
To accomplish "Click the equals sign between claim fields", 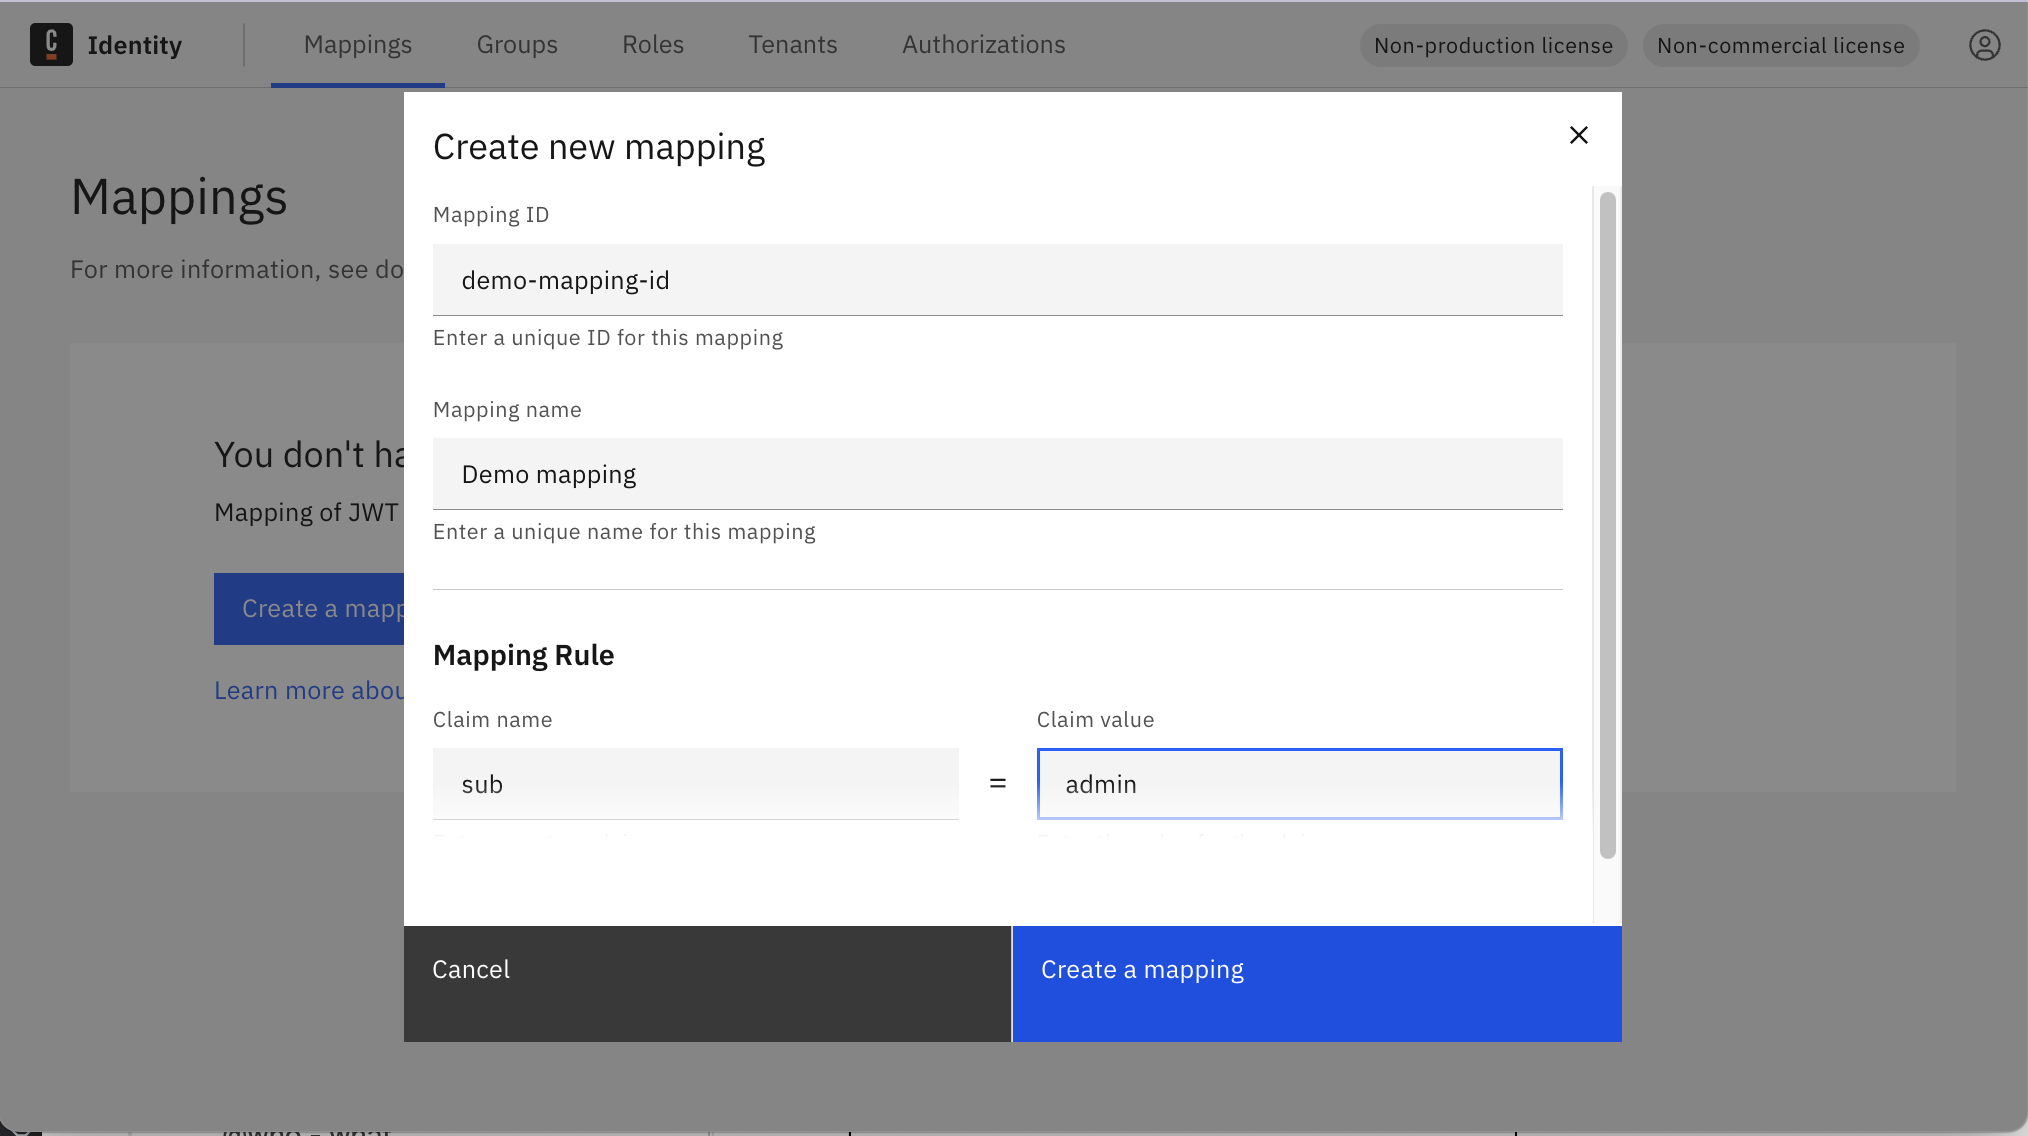I will [x=997, y=783].
